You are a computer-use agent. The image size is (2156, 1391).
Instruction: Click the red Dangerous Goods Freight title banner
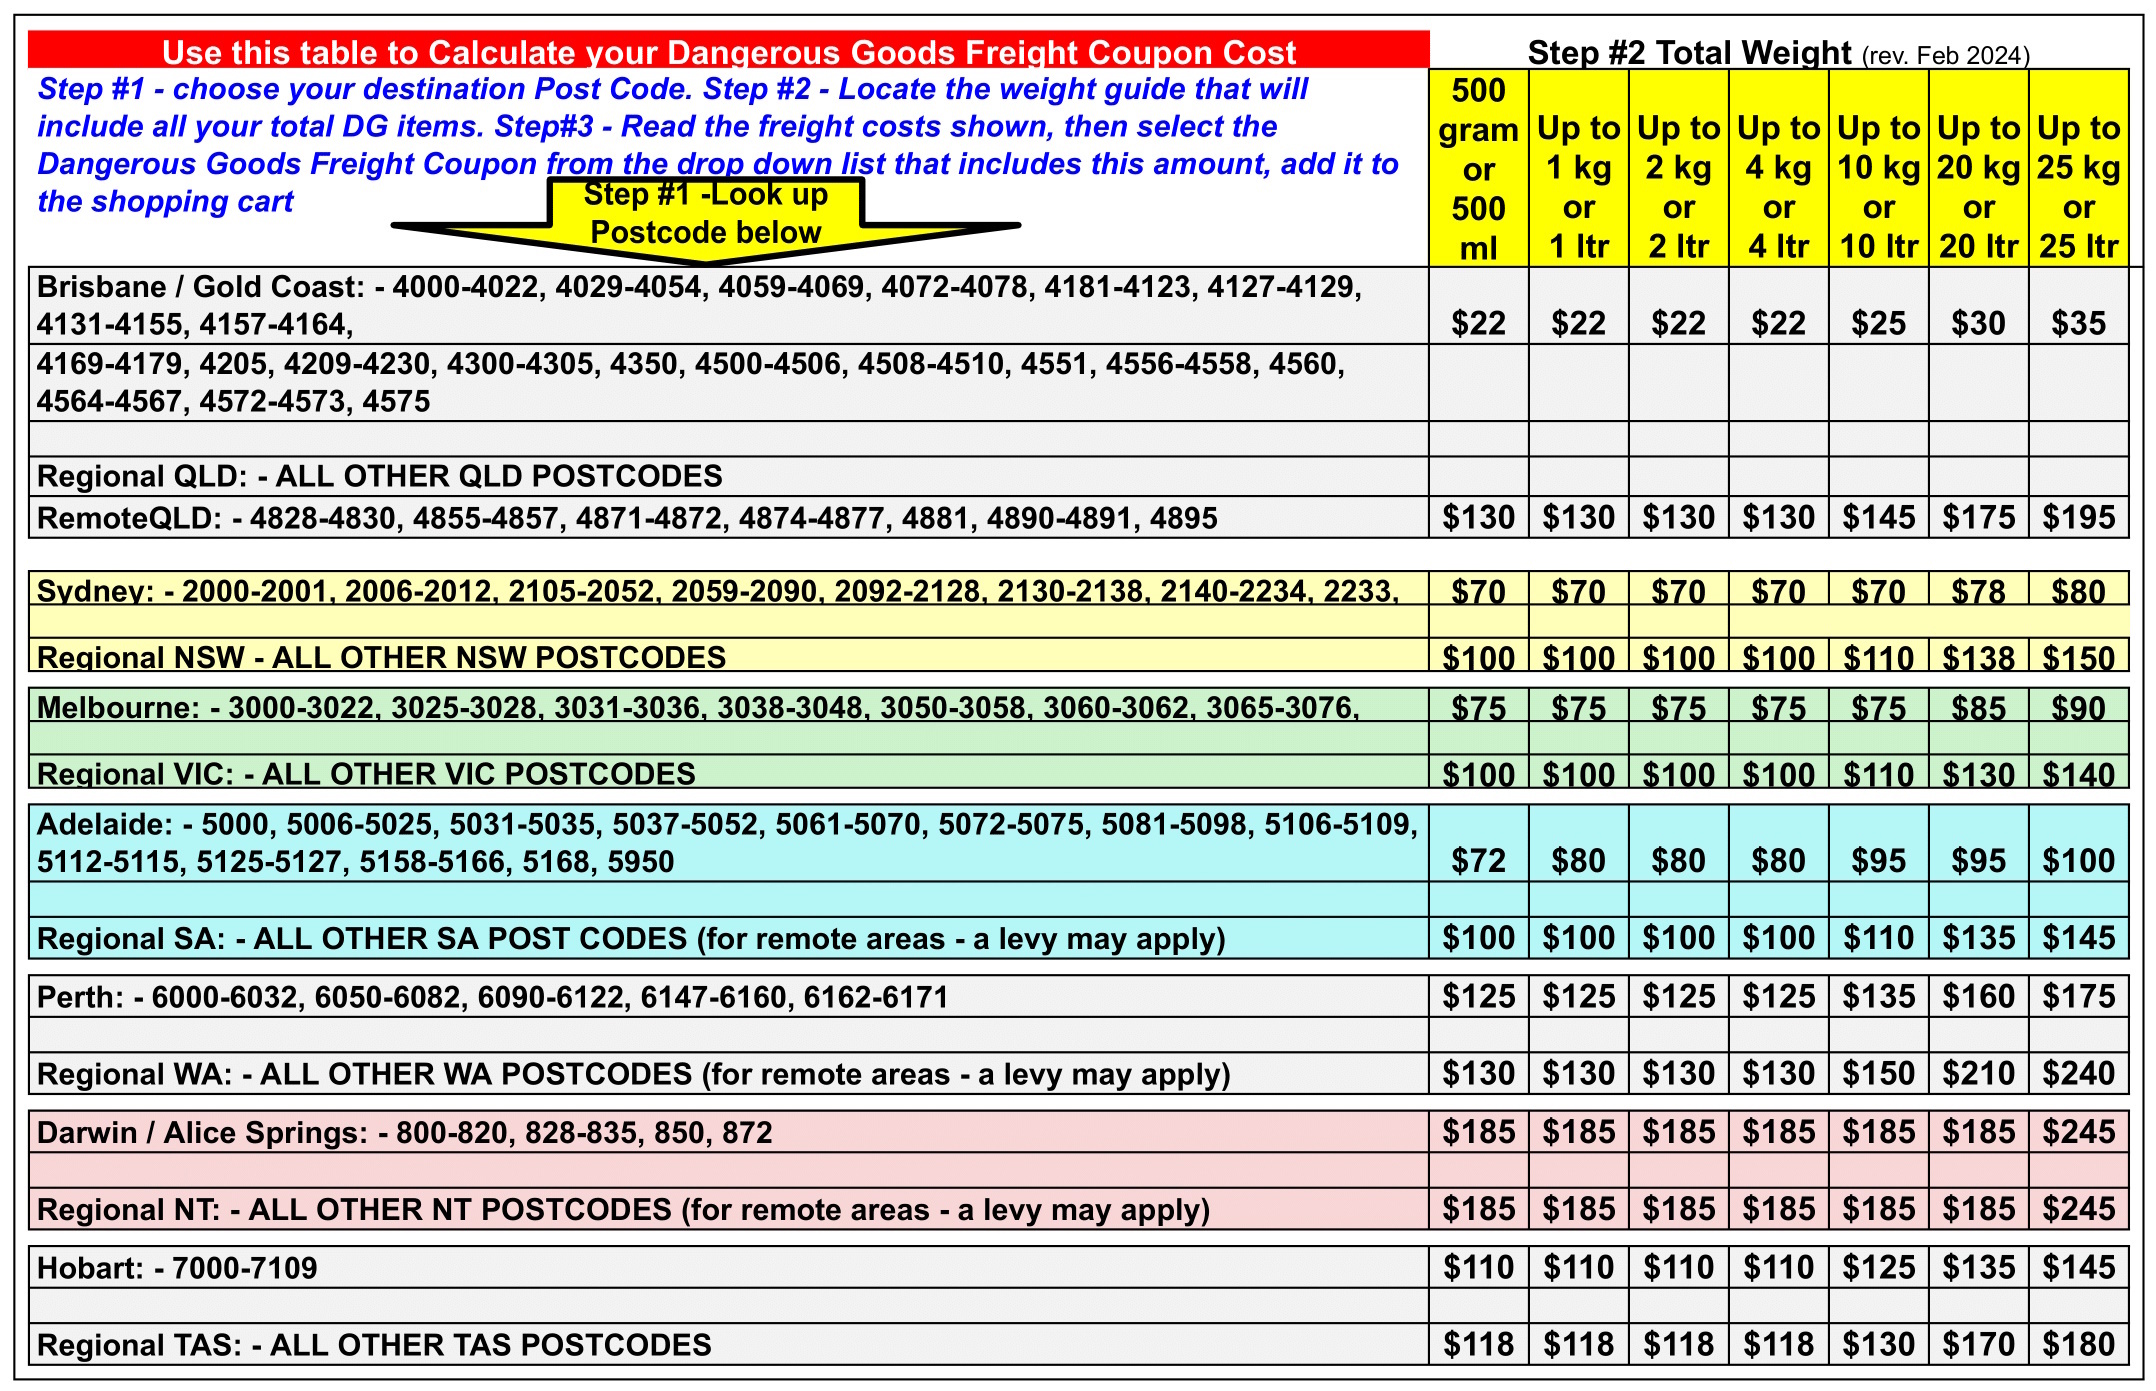(x=728, y=51)
